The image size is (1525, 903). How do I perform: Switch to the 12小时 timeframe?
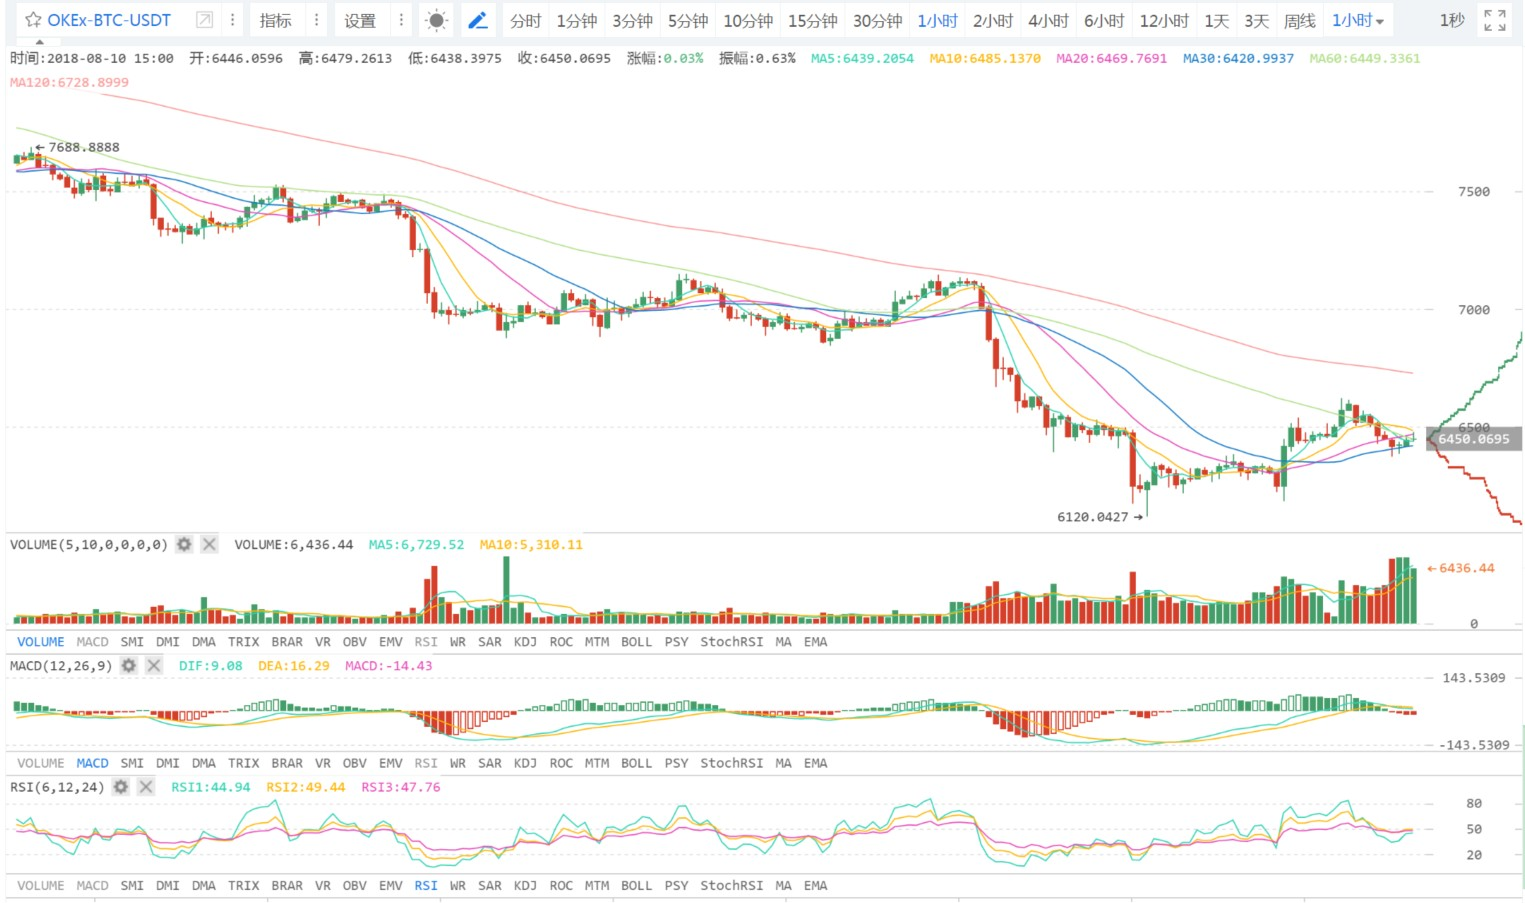click(1164, 20)
